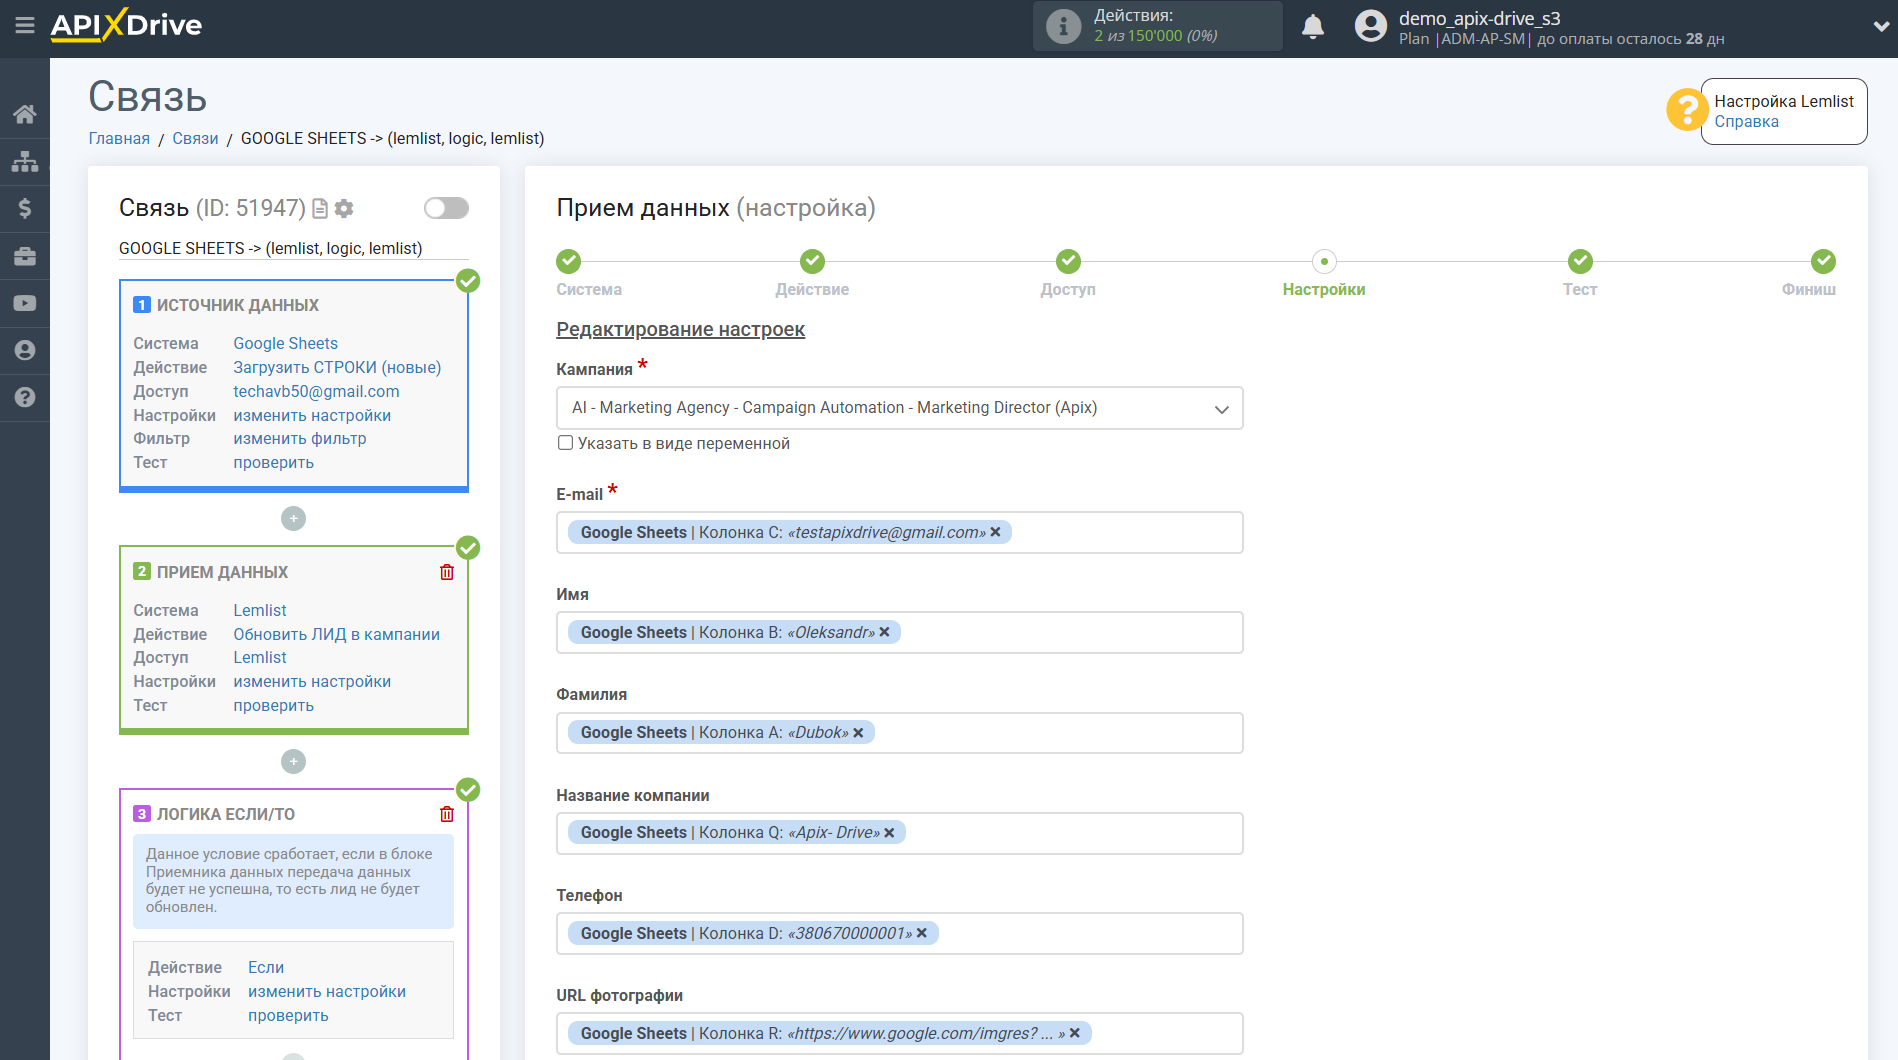Click the orange help question mark
Viewport: 1898px width, 1060px height.
(x=1686, y=110)
